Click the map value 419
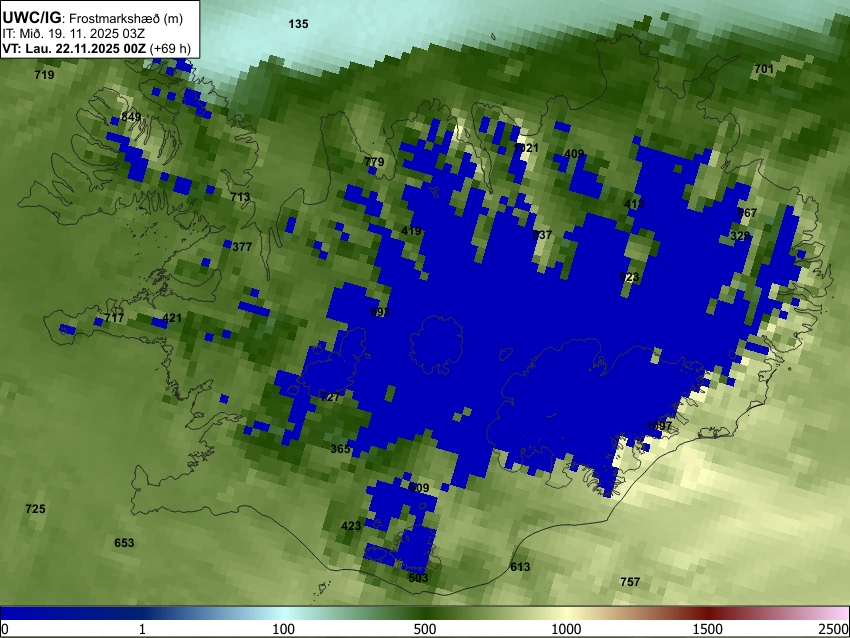 [x=411, y=231]
